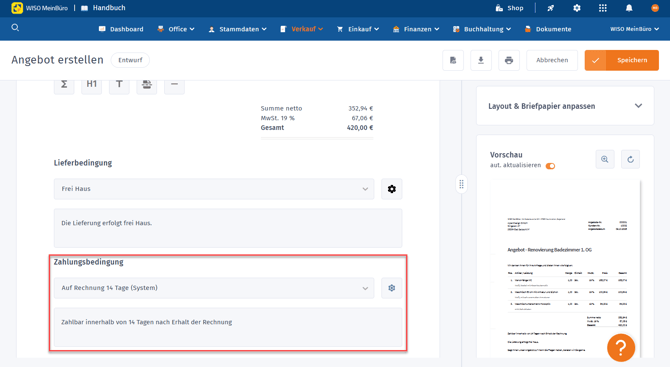Viewport: 670px width, 367px height.
Task: Click the panel divider drag handle
Action: pyautogui.click(x=461, y=184)
